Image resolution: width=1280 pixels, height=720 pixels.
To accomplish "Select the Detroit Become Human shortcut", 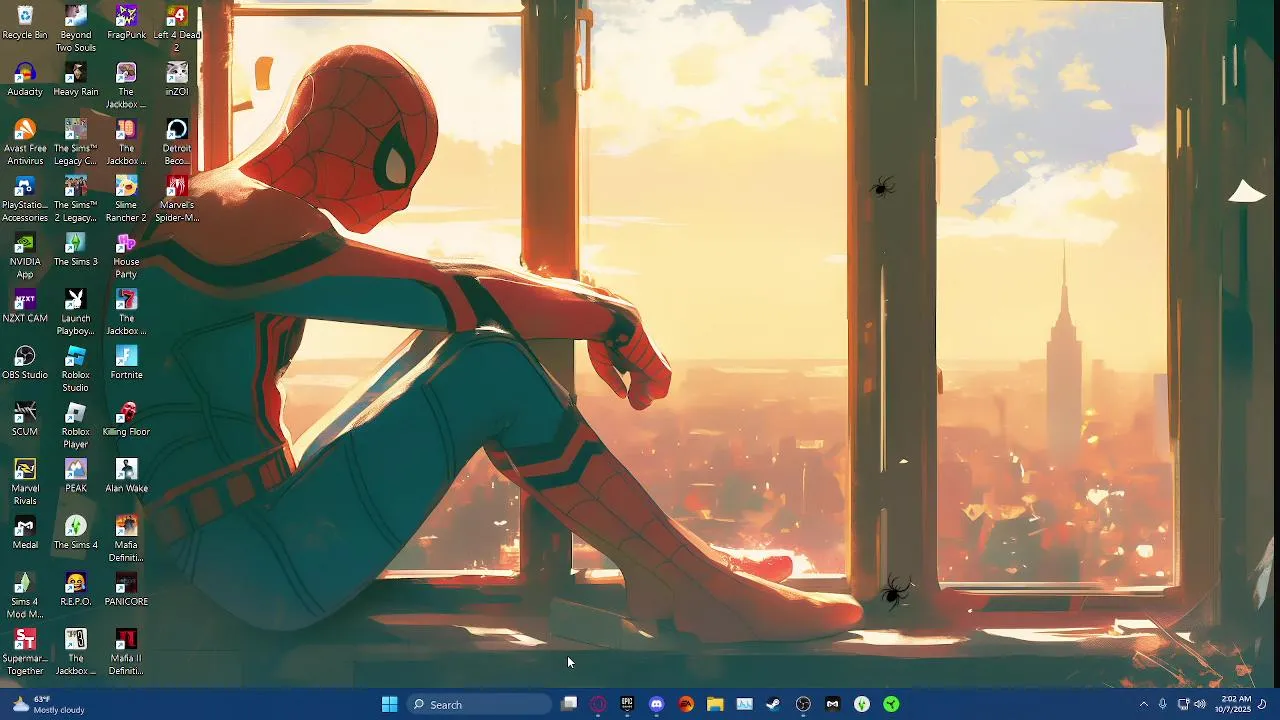I will click(177, 142).
